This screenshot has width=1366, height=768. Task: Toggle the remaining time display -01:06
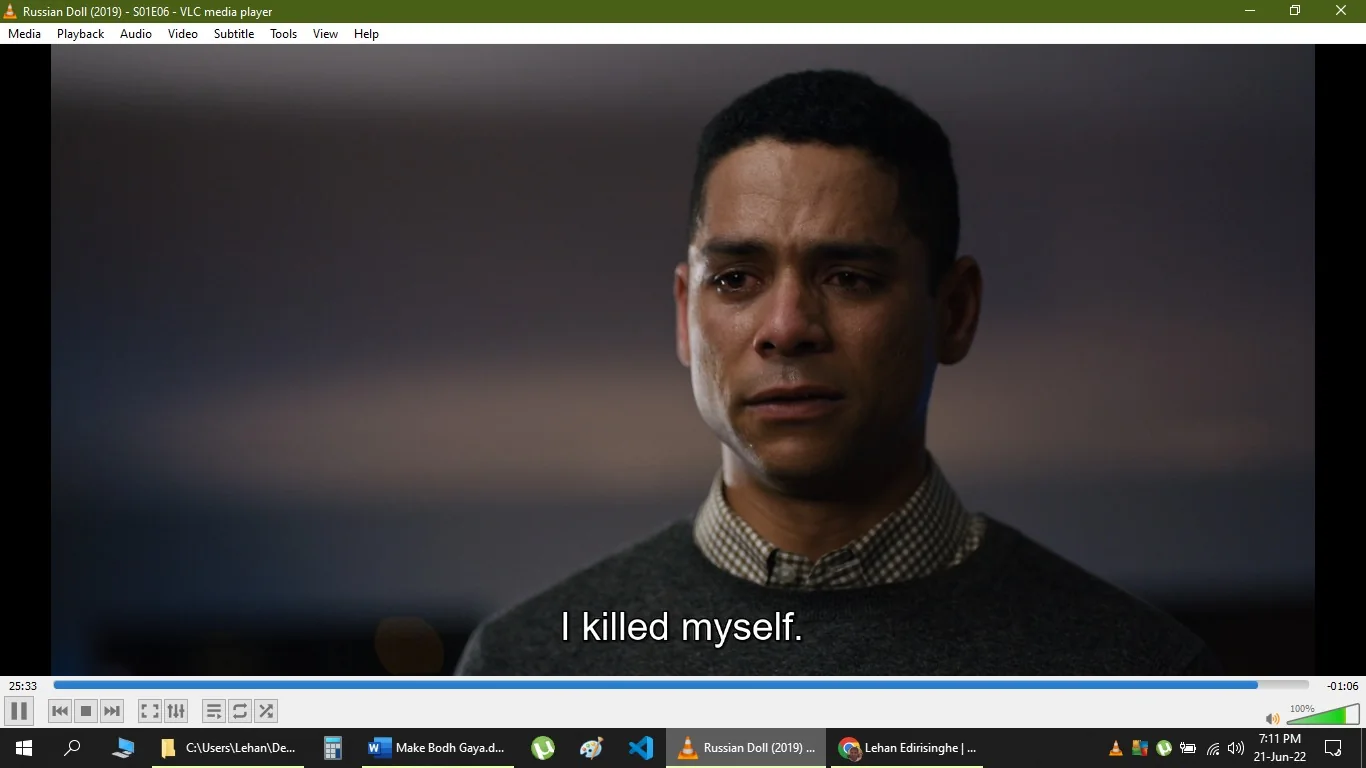1342,686
